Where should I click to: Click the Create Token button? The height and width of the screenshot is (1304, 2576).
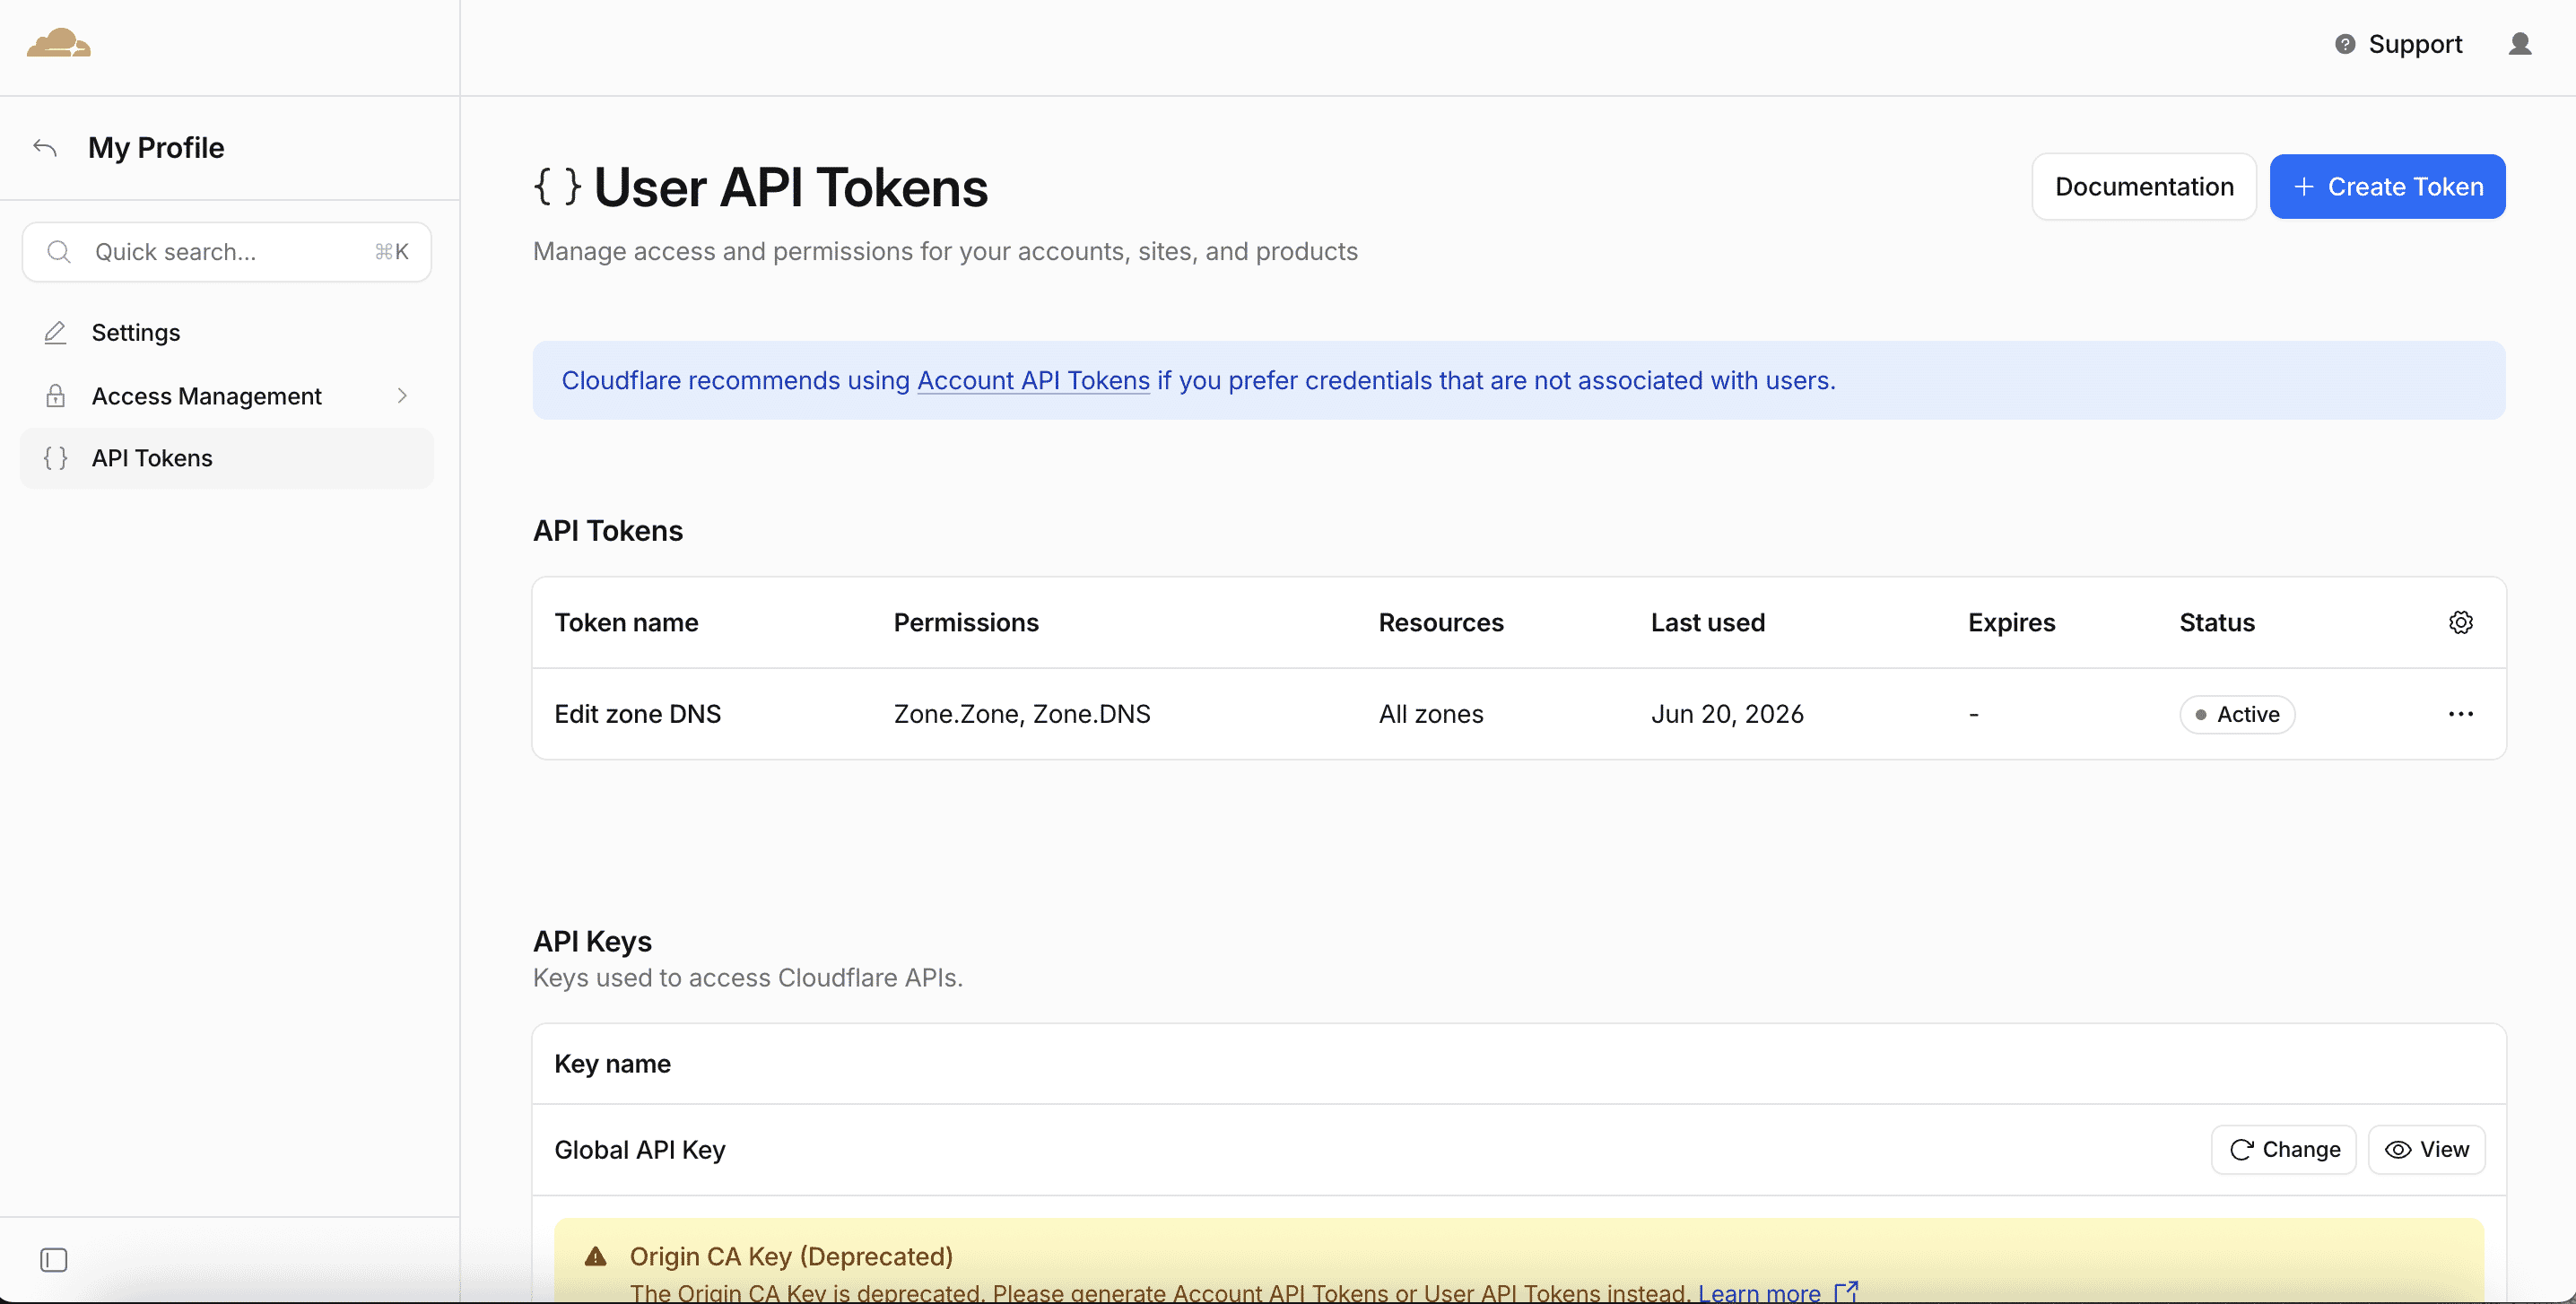[x=2387, y=186]
